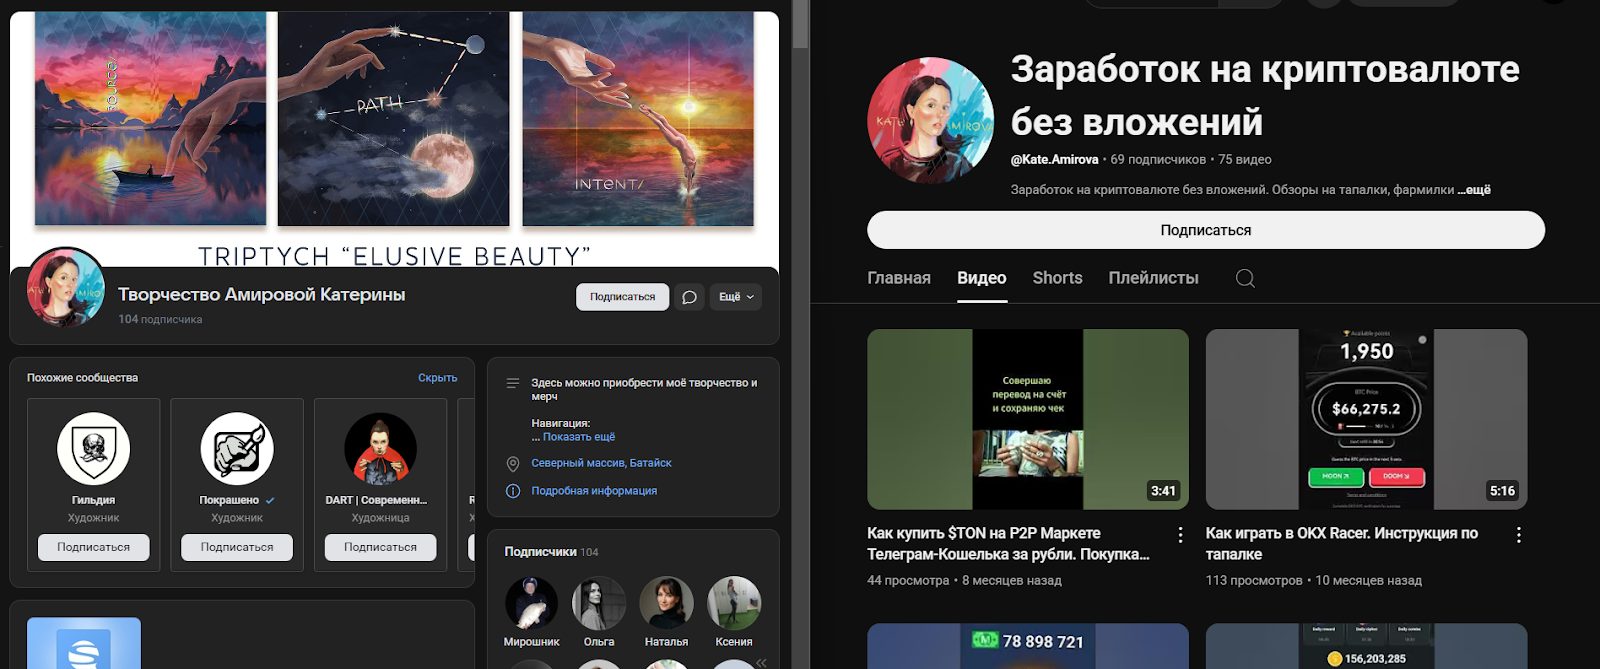Click the Покрашено verified checkmark badge
The image size is (1600, 669).
click(x=270, y=500)
